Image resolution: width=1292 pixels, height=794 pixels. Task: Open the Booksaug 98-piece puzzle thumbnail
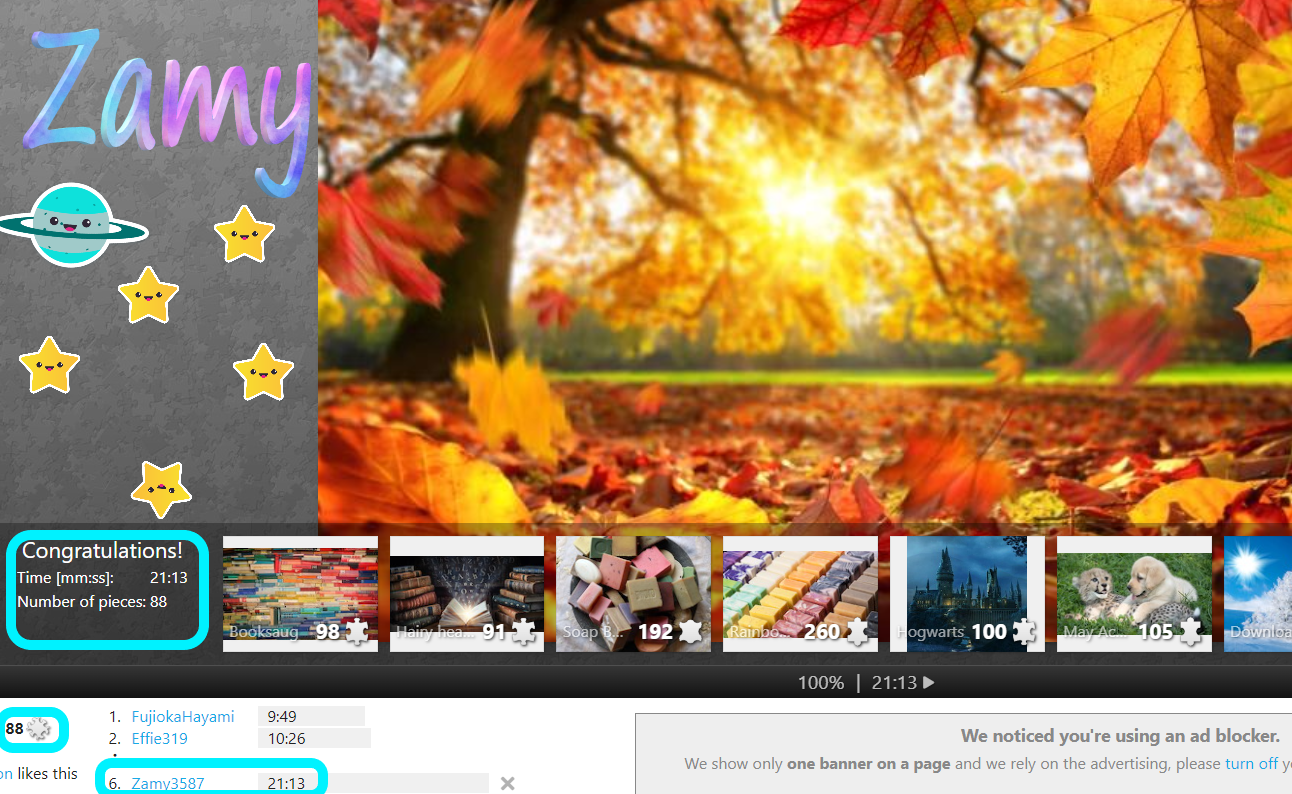[300, 594]
